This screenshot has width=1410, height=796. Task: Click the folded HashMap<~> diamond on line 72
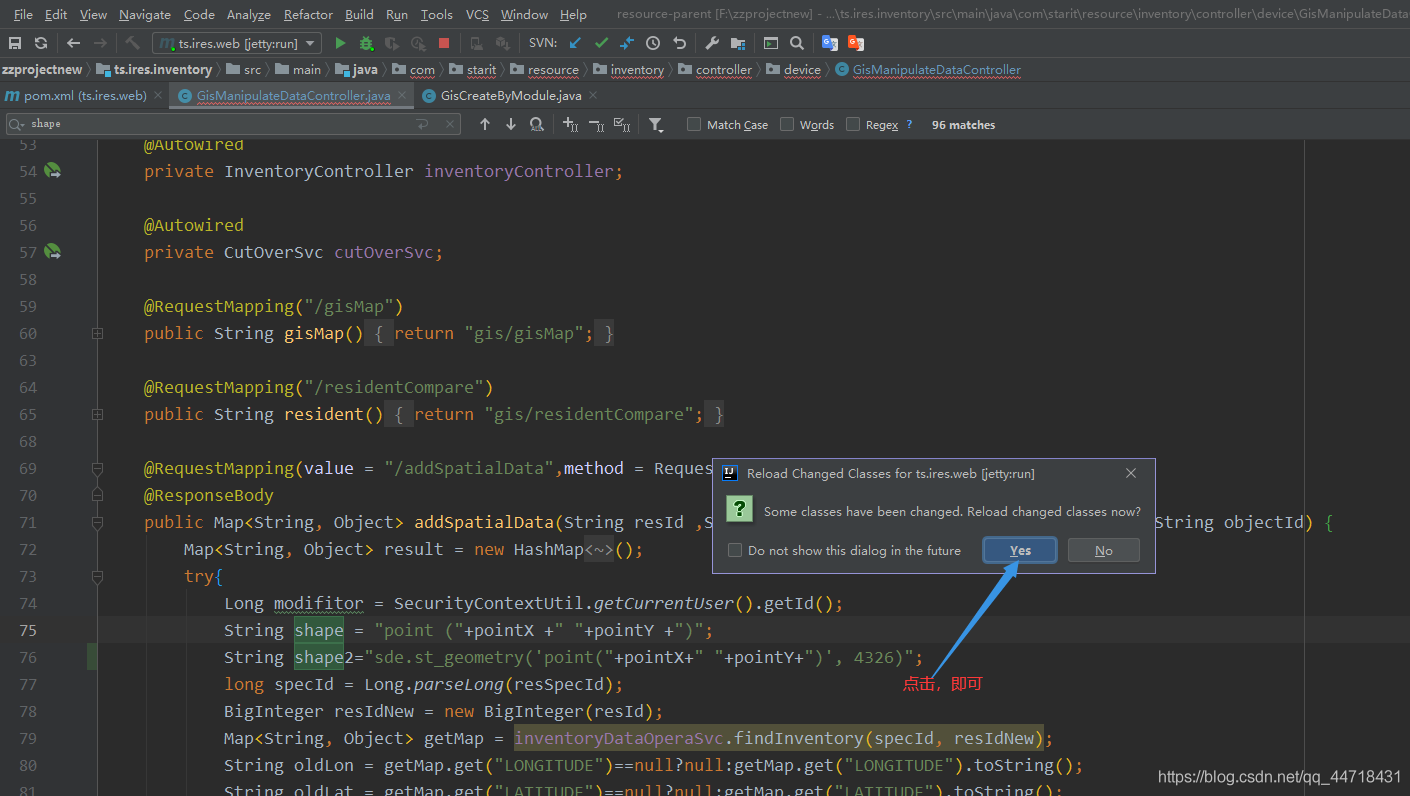[599, 549]
